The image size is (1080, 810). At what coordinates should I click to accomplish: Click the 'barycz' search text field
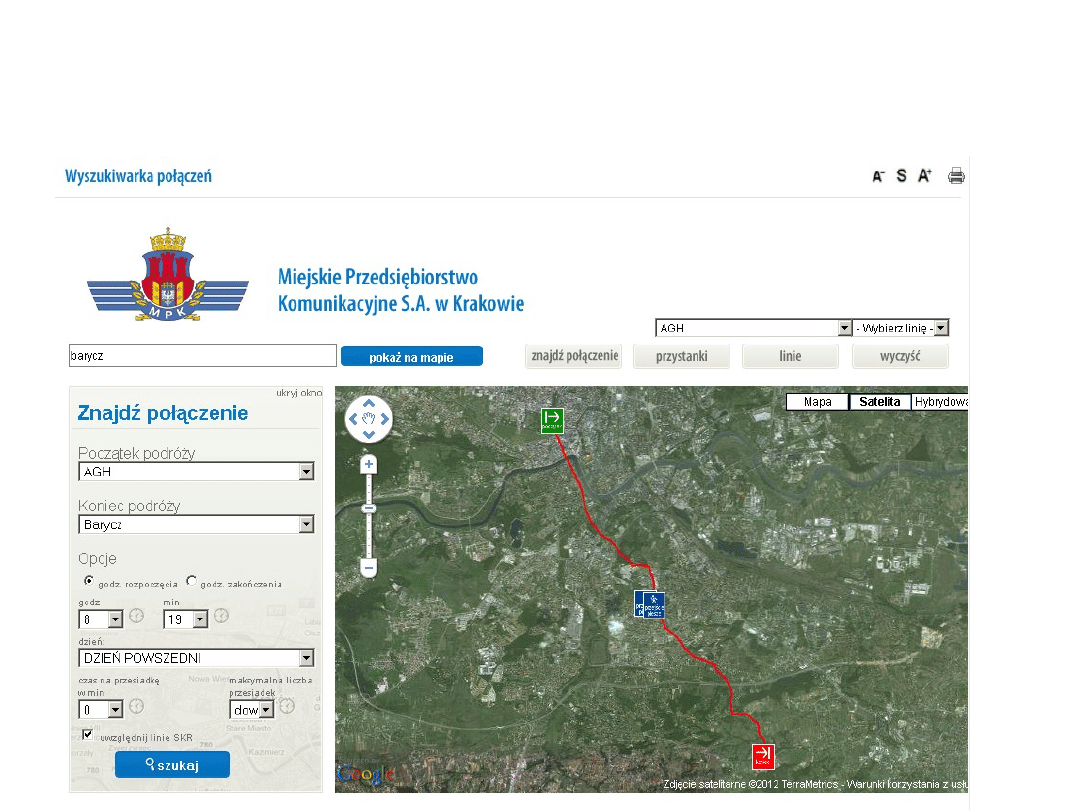point(202,356)
